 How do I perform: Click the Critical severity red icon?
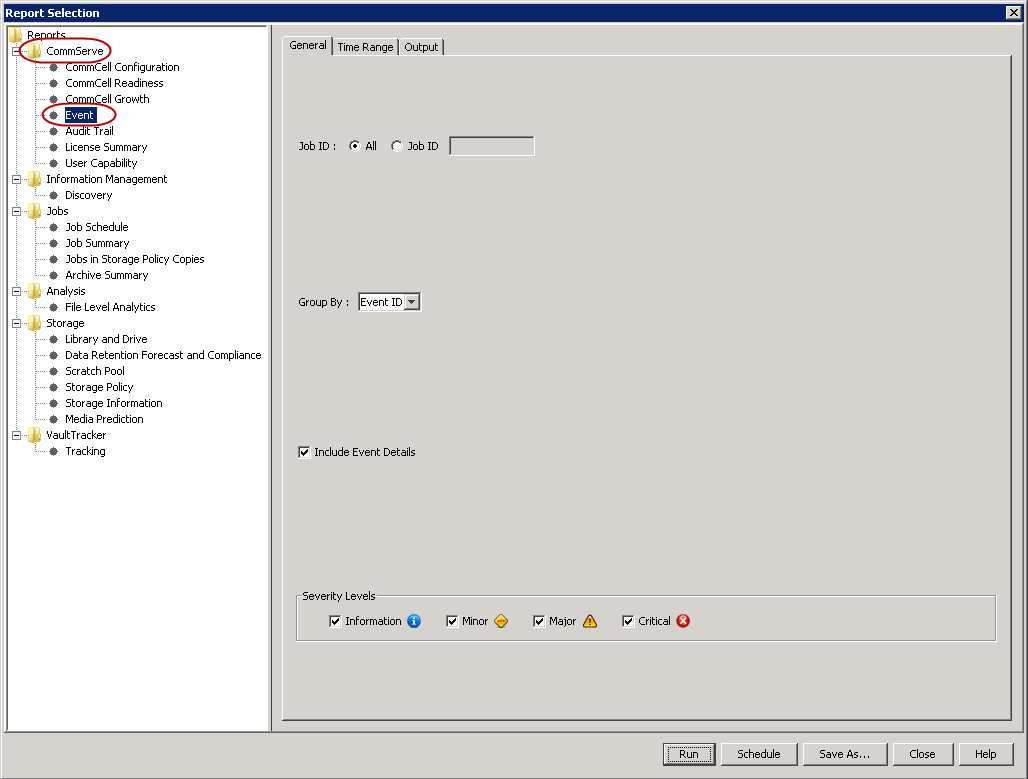click(x=683, y=621)
